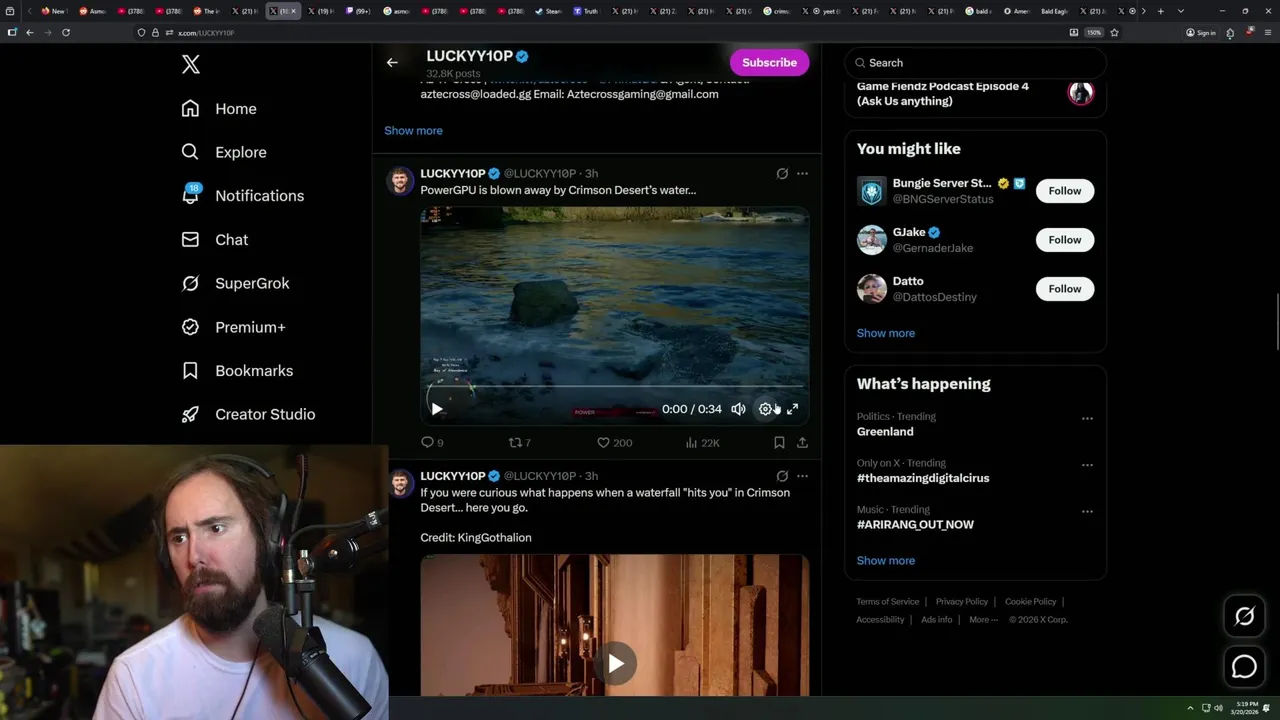Image resolution: width=1280 pixels, height=720 pixels.
Task: Click Show more under the profile bio
Action: pyautogui.click(x=413, y=130)
